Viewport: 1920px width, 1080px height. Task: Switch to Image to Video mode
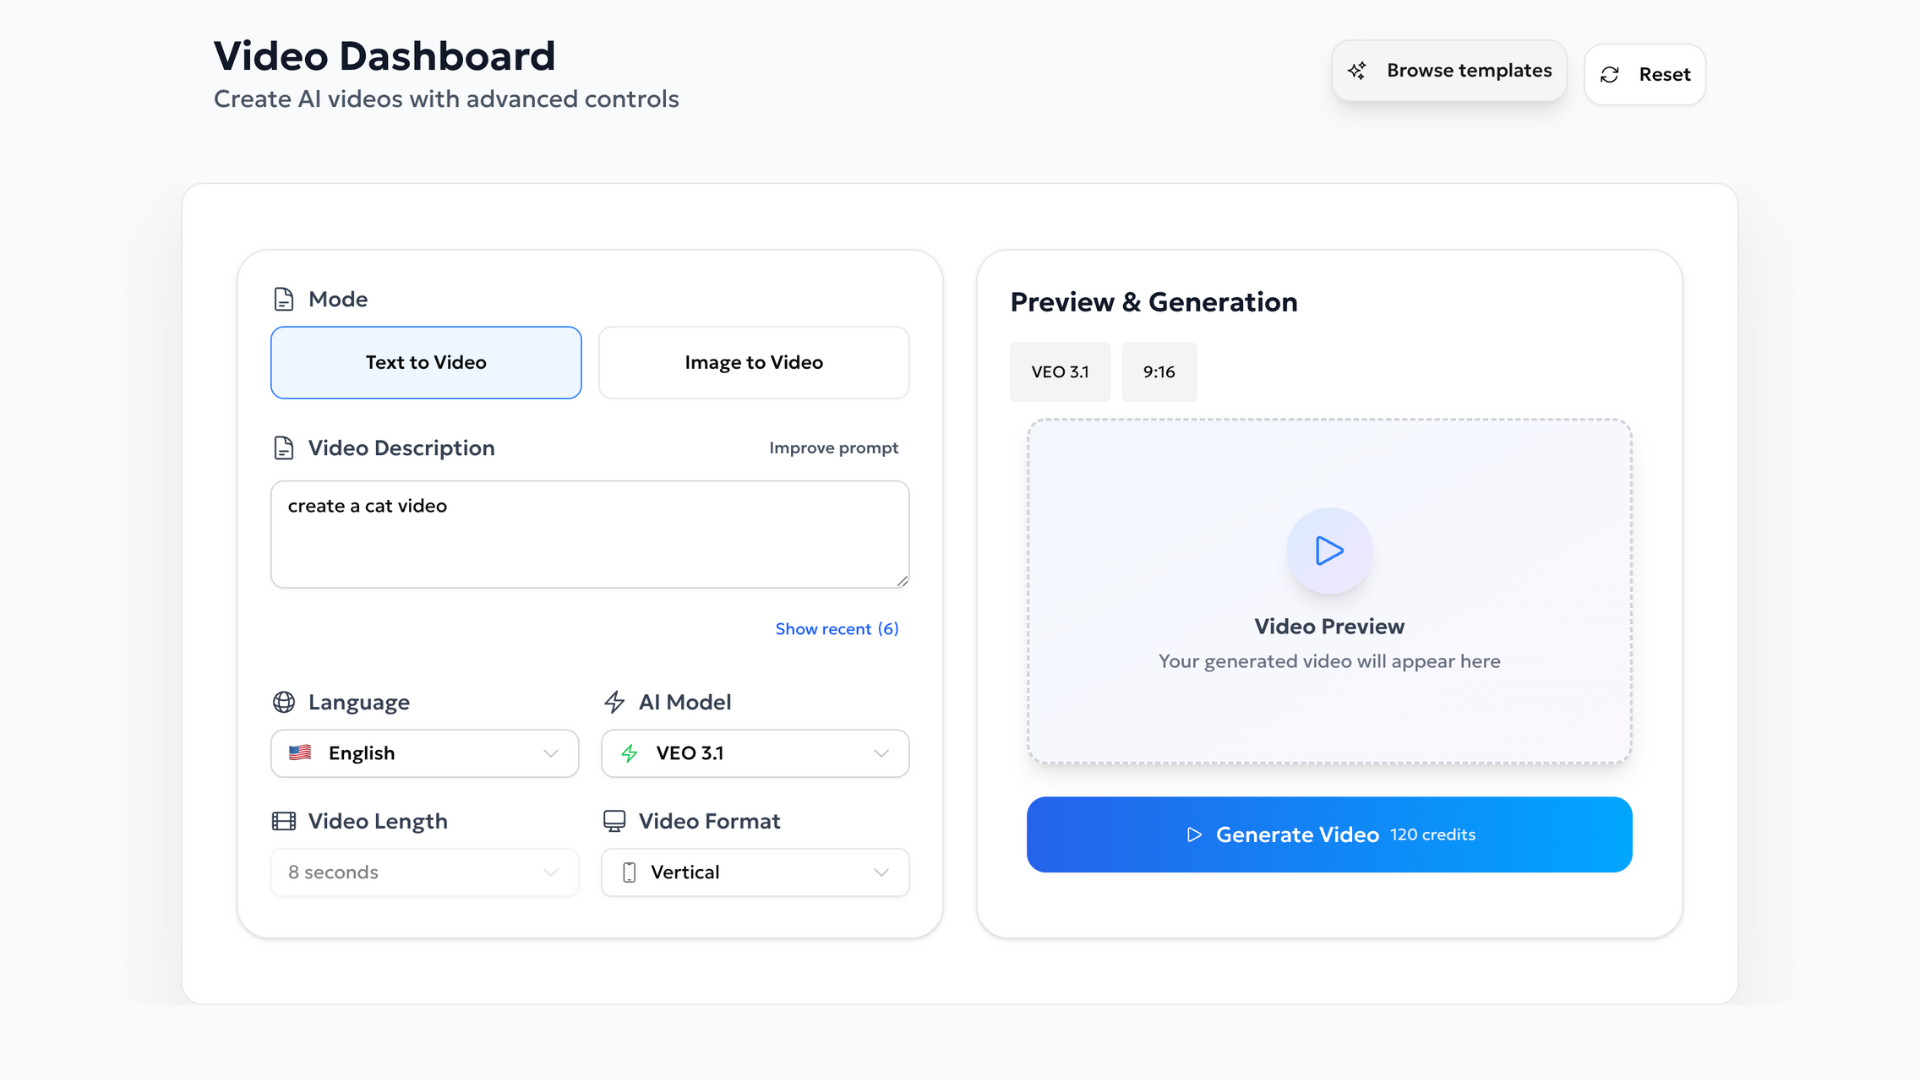(x=753, y=362)
